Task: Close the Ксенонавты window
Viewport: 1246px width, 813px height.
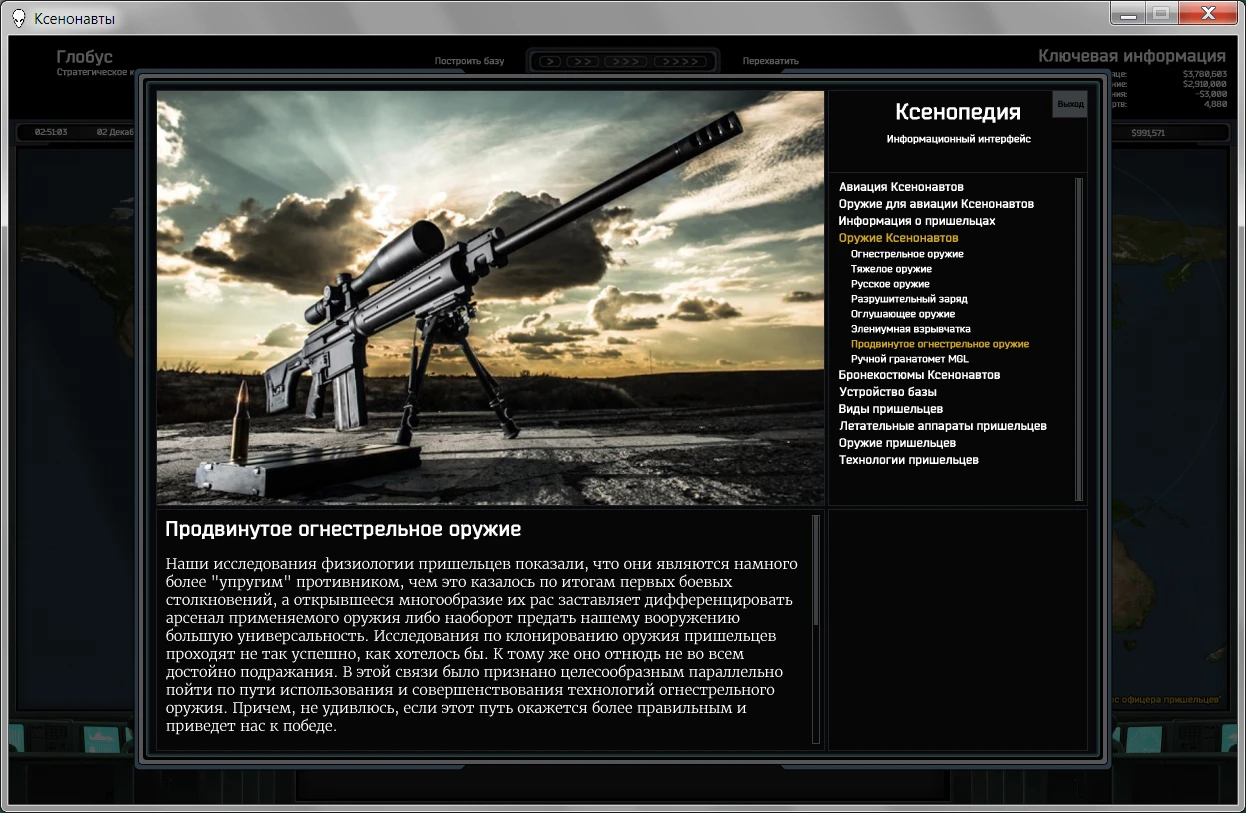Action: pos(1207,14)
